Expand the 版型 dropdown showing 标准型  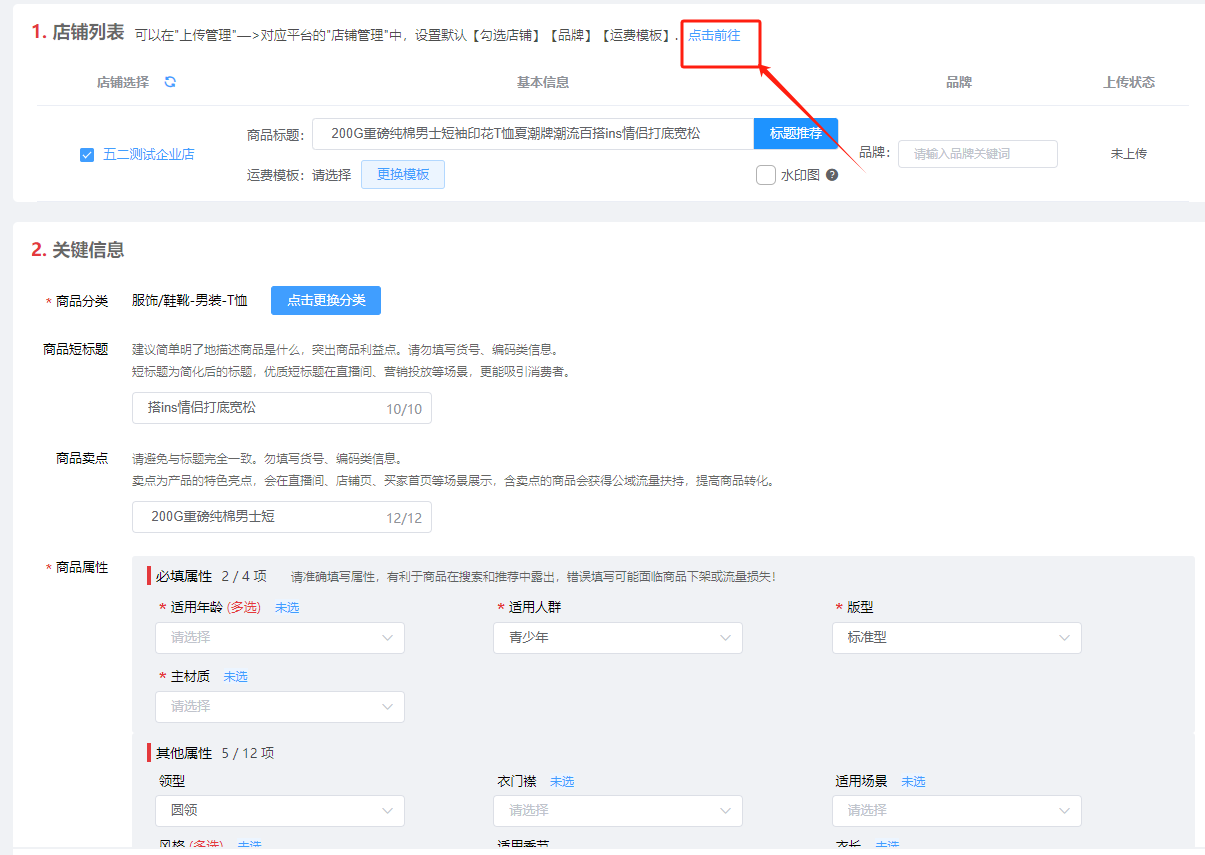(957, 638)
